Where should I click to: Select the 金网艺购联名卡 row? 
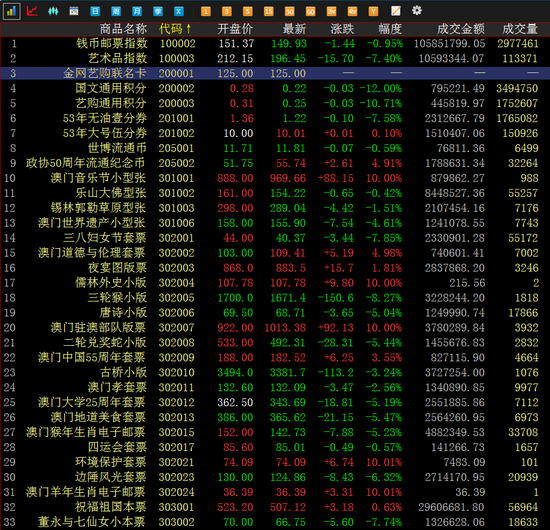click(275, 73)
